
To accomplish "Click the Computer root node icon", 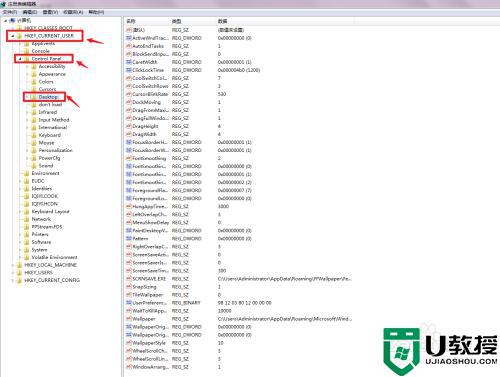I will tap(12, 20).
